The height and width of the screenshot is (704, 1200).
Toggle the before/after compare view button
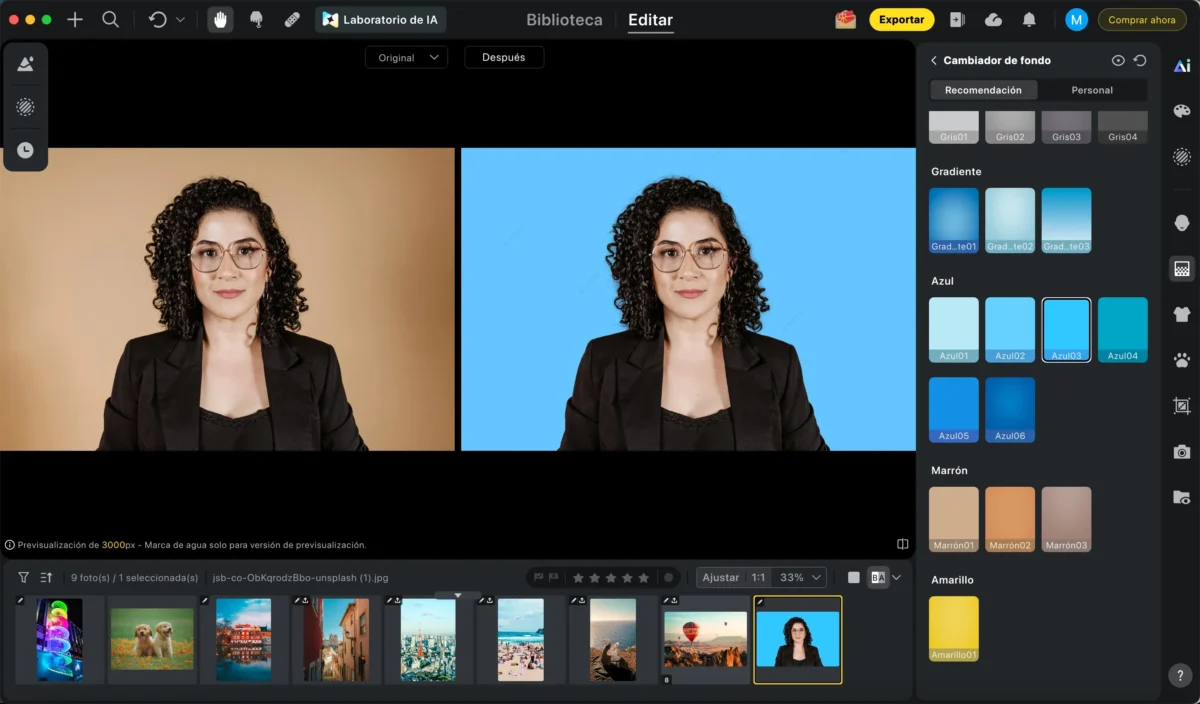877,578
